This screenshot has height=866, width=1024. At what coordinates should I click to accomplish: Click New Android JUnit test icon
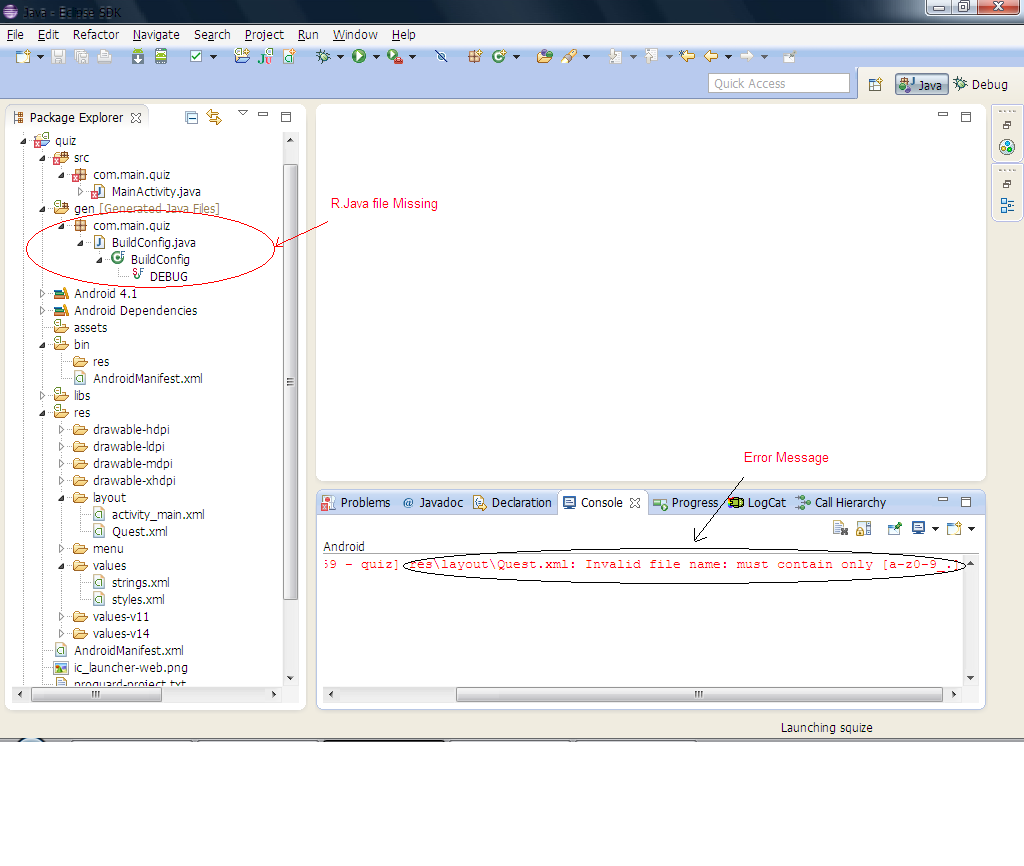[x=265, y=57]
